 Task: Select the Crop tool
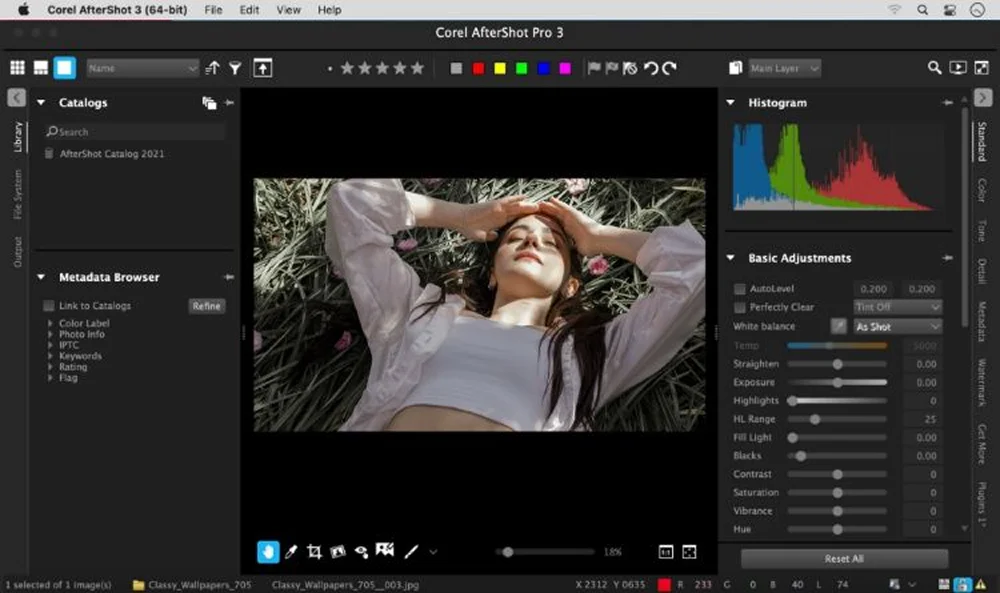tap(314, 551)
